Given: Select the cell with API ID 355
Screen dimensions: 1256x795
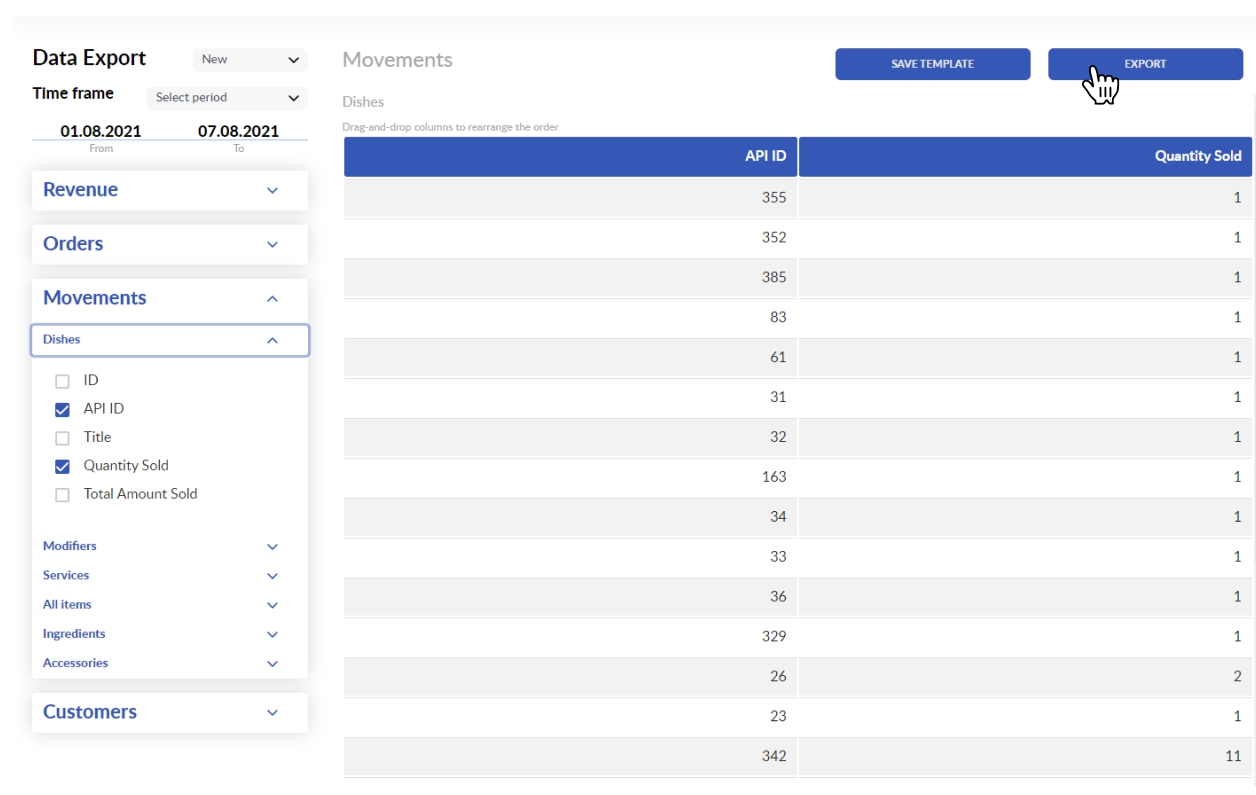Looking at the screenshot, I should (570, 198).
